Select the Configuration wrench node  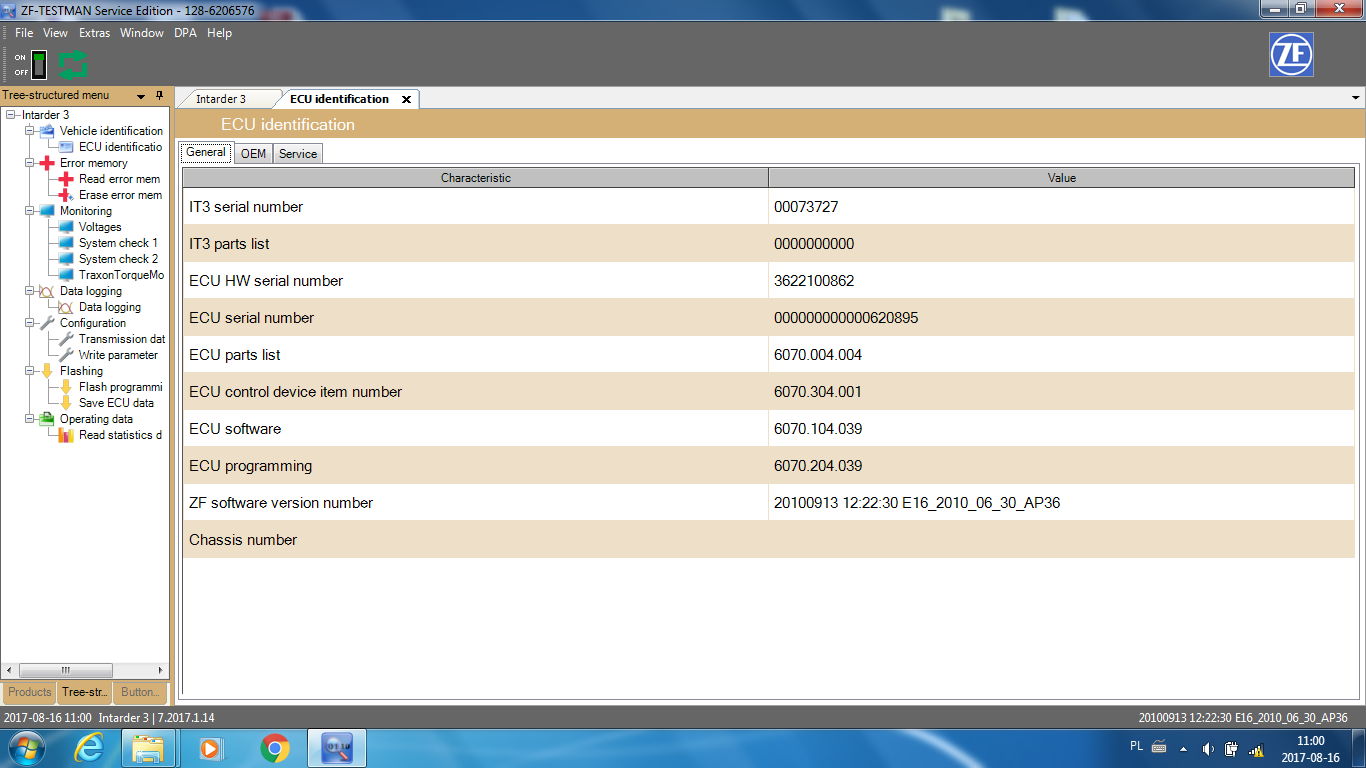pyautogui.click(x=47, y=323)
